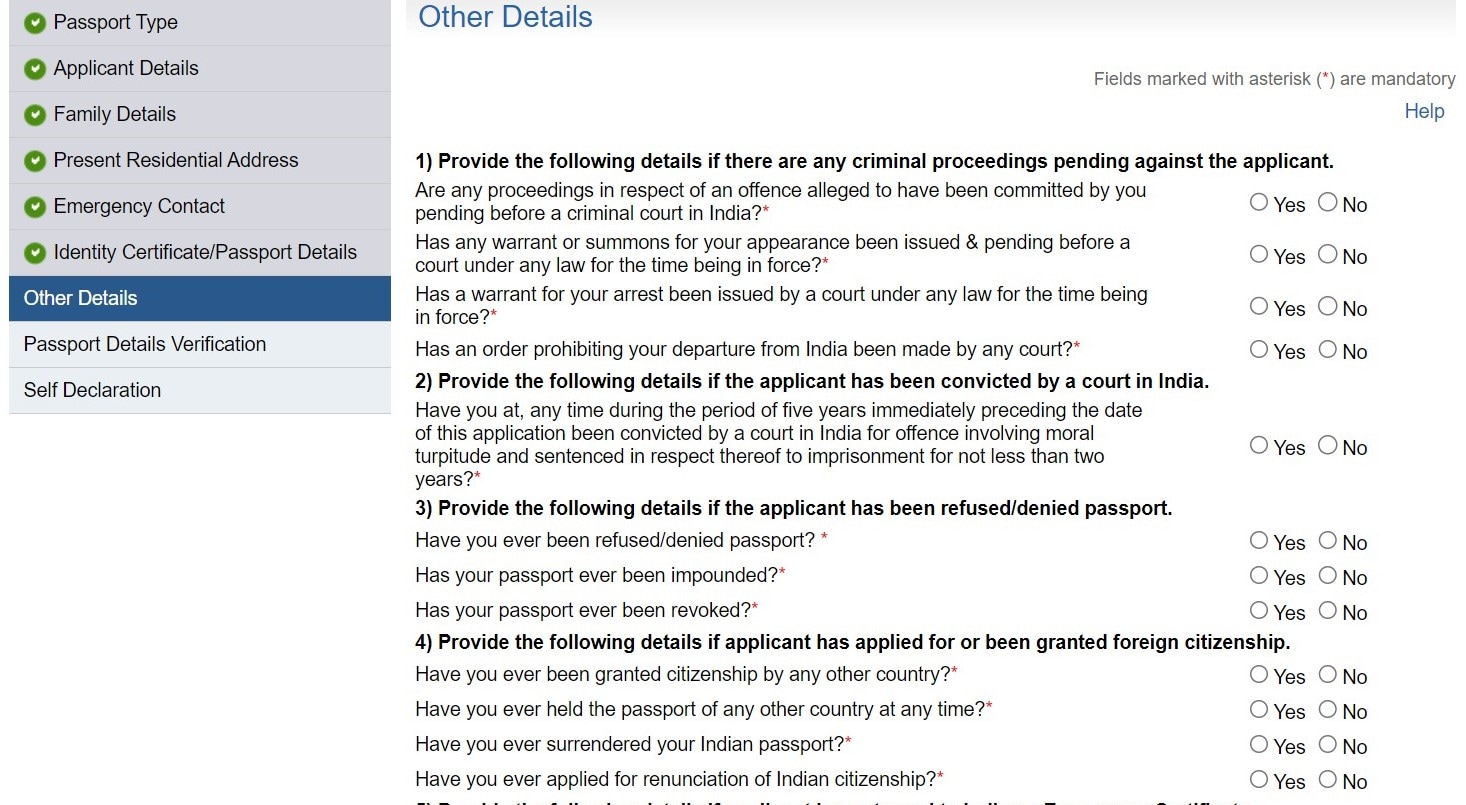Click green checkmark icon beside Emergency Contact
This screenshot has height=805, width=1466.
coord(35,207)
